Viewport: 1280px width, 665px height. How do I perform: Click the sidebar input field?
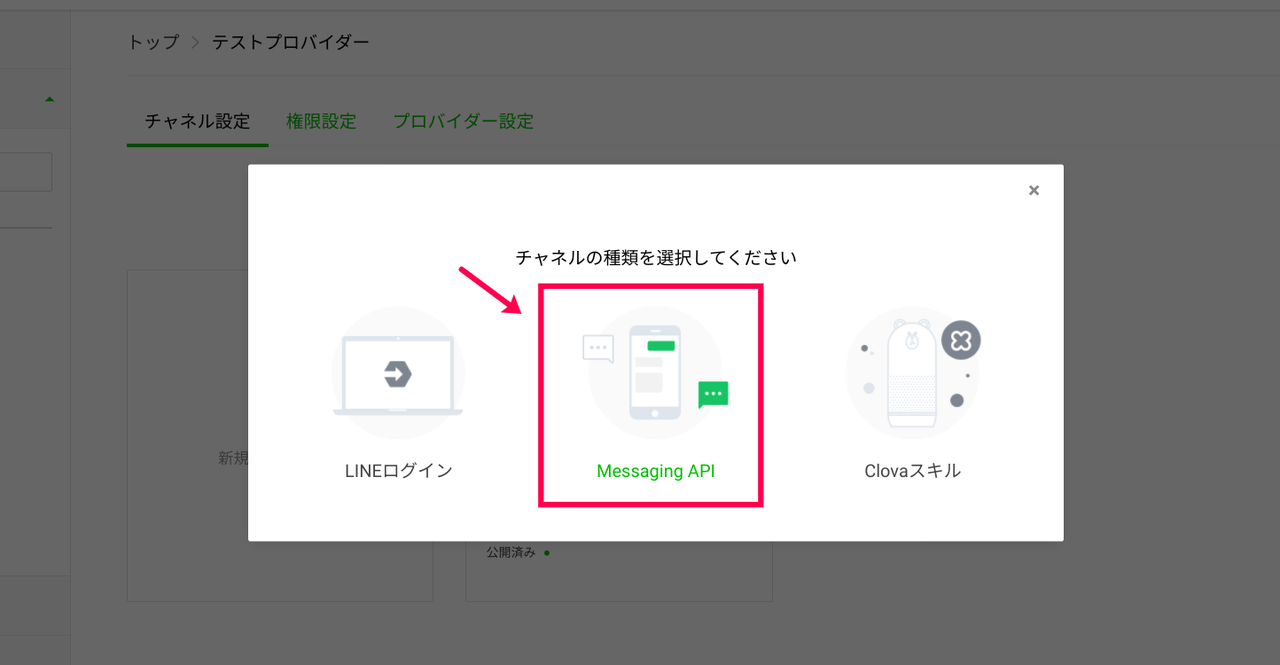[x=26, y=172]
